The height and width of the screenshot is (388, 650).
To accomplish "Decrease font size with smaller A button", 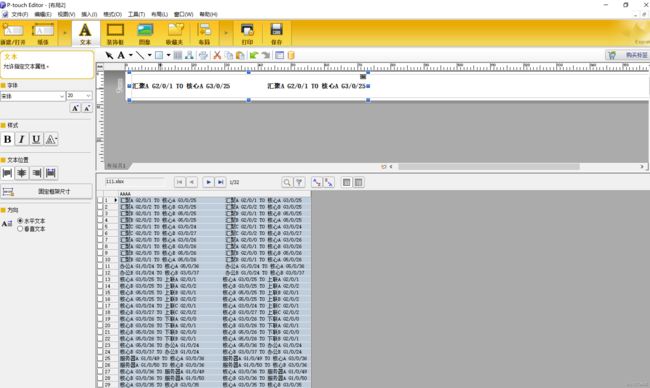I will point(87,108).
